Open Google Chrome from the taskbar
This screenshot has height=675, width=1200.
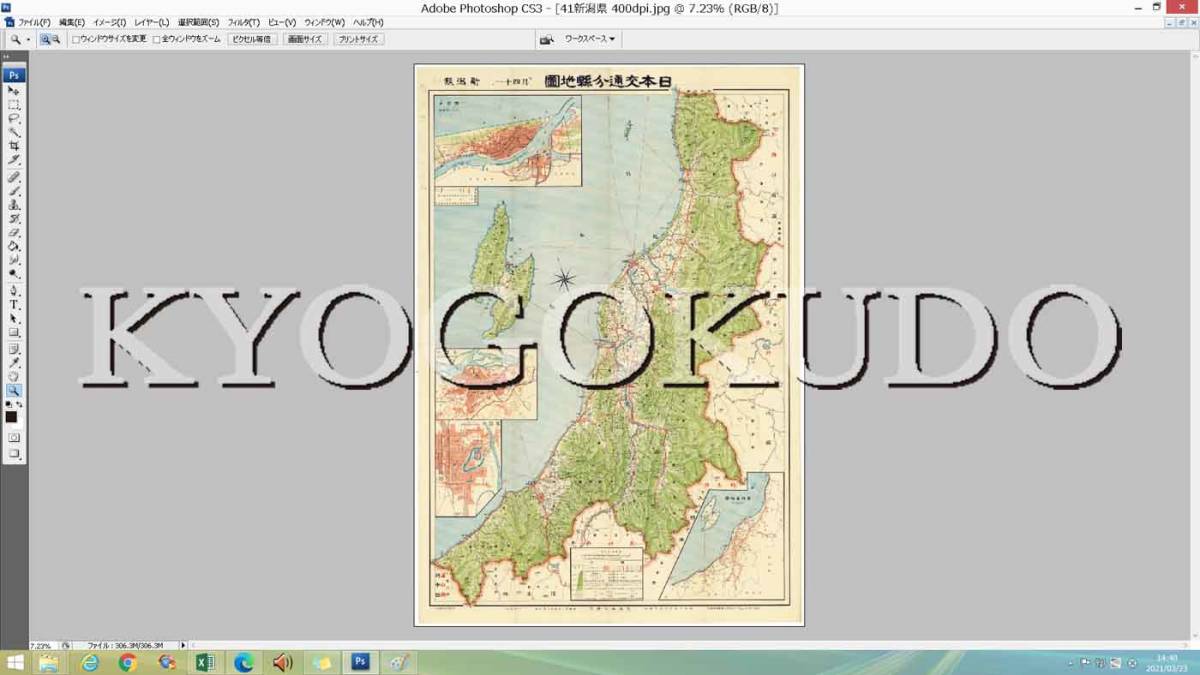click(128, 662)
